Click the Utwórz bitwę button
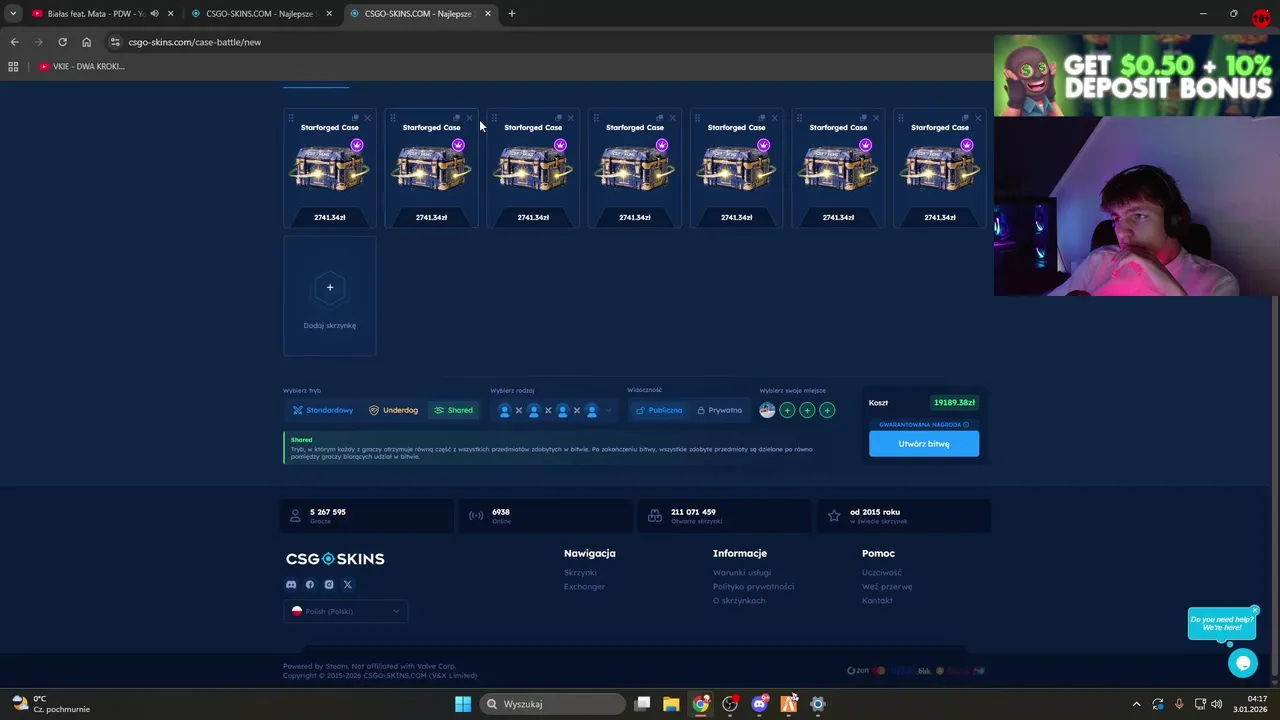Screen dimensions: 1280x720 [924, 443]
